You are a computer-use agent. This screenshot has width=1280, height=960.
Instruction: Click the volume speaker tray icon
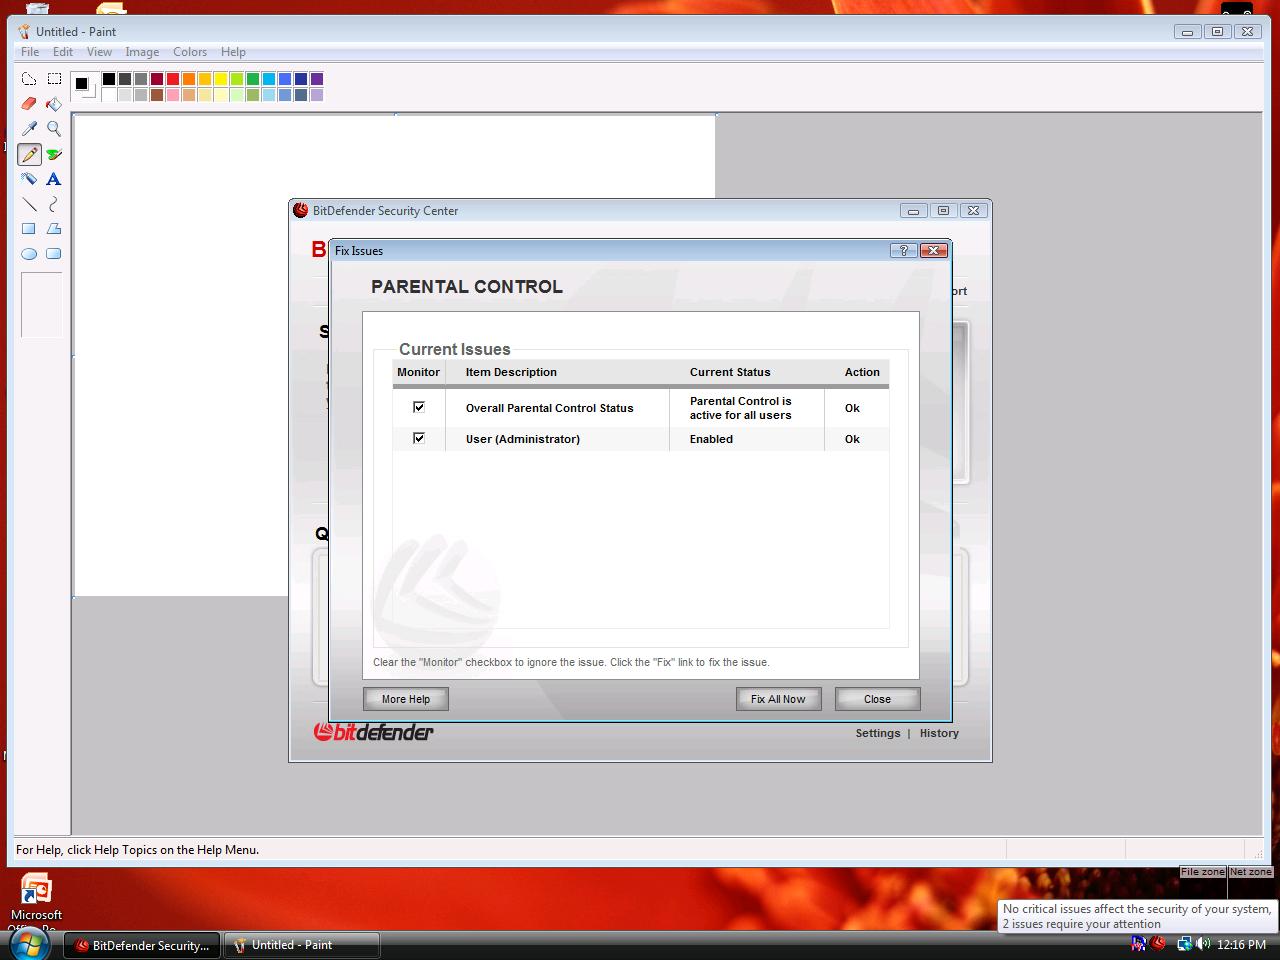[1202, 944]
